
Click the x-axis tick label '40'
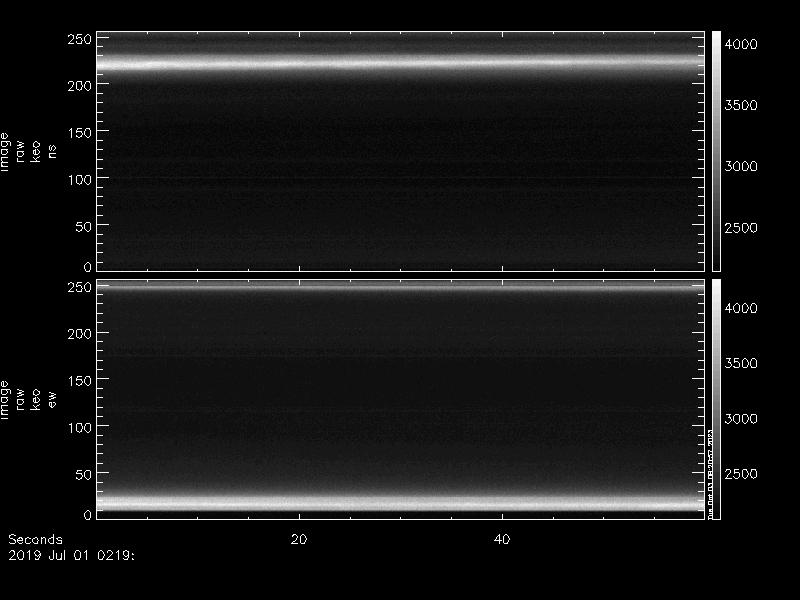coord(502,539)
